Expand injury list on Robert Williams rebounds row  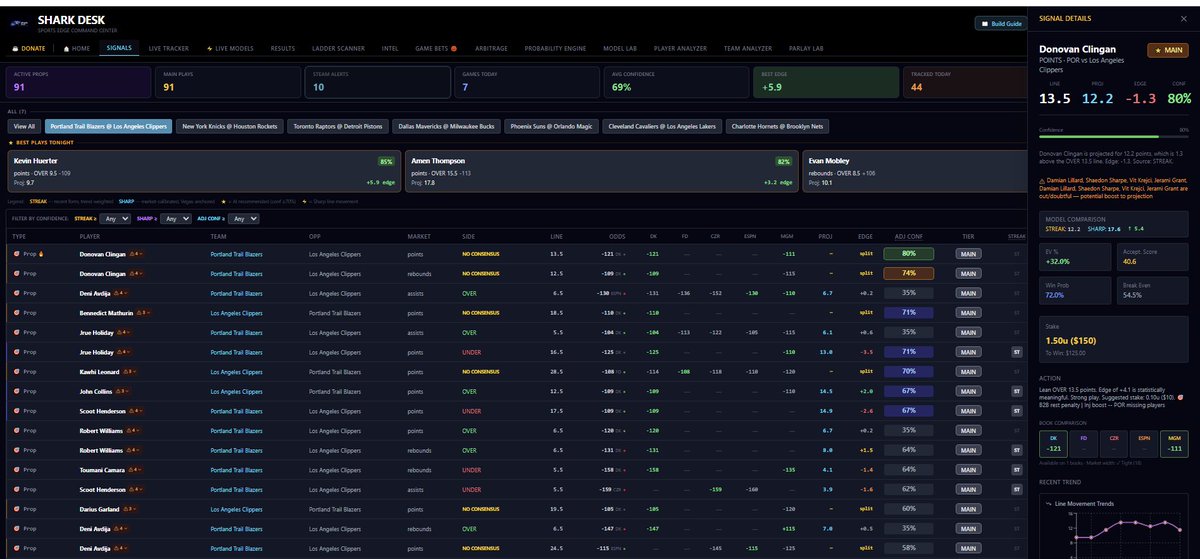coord(135,450)
